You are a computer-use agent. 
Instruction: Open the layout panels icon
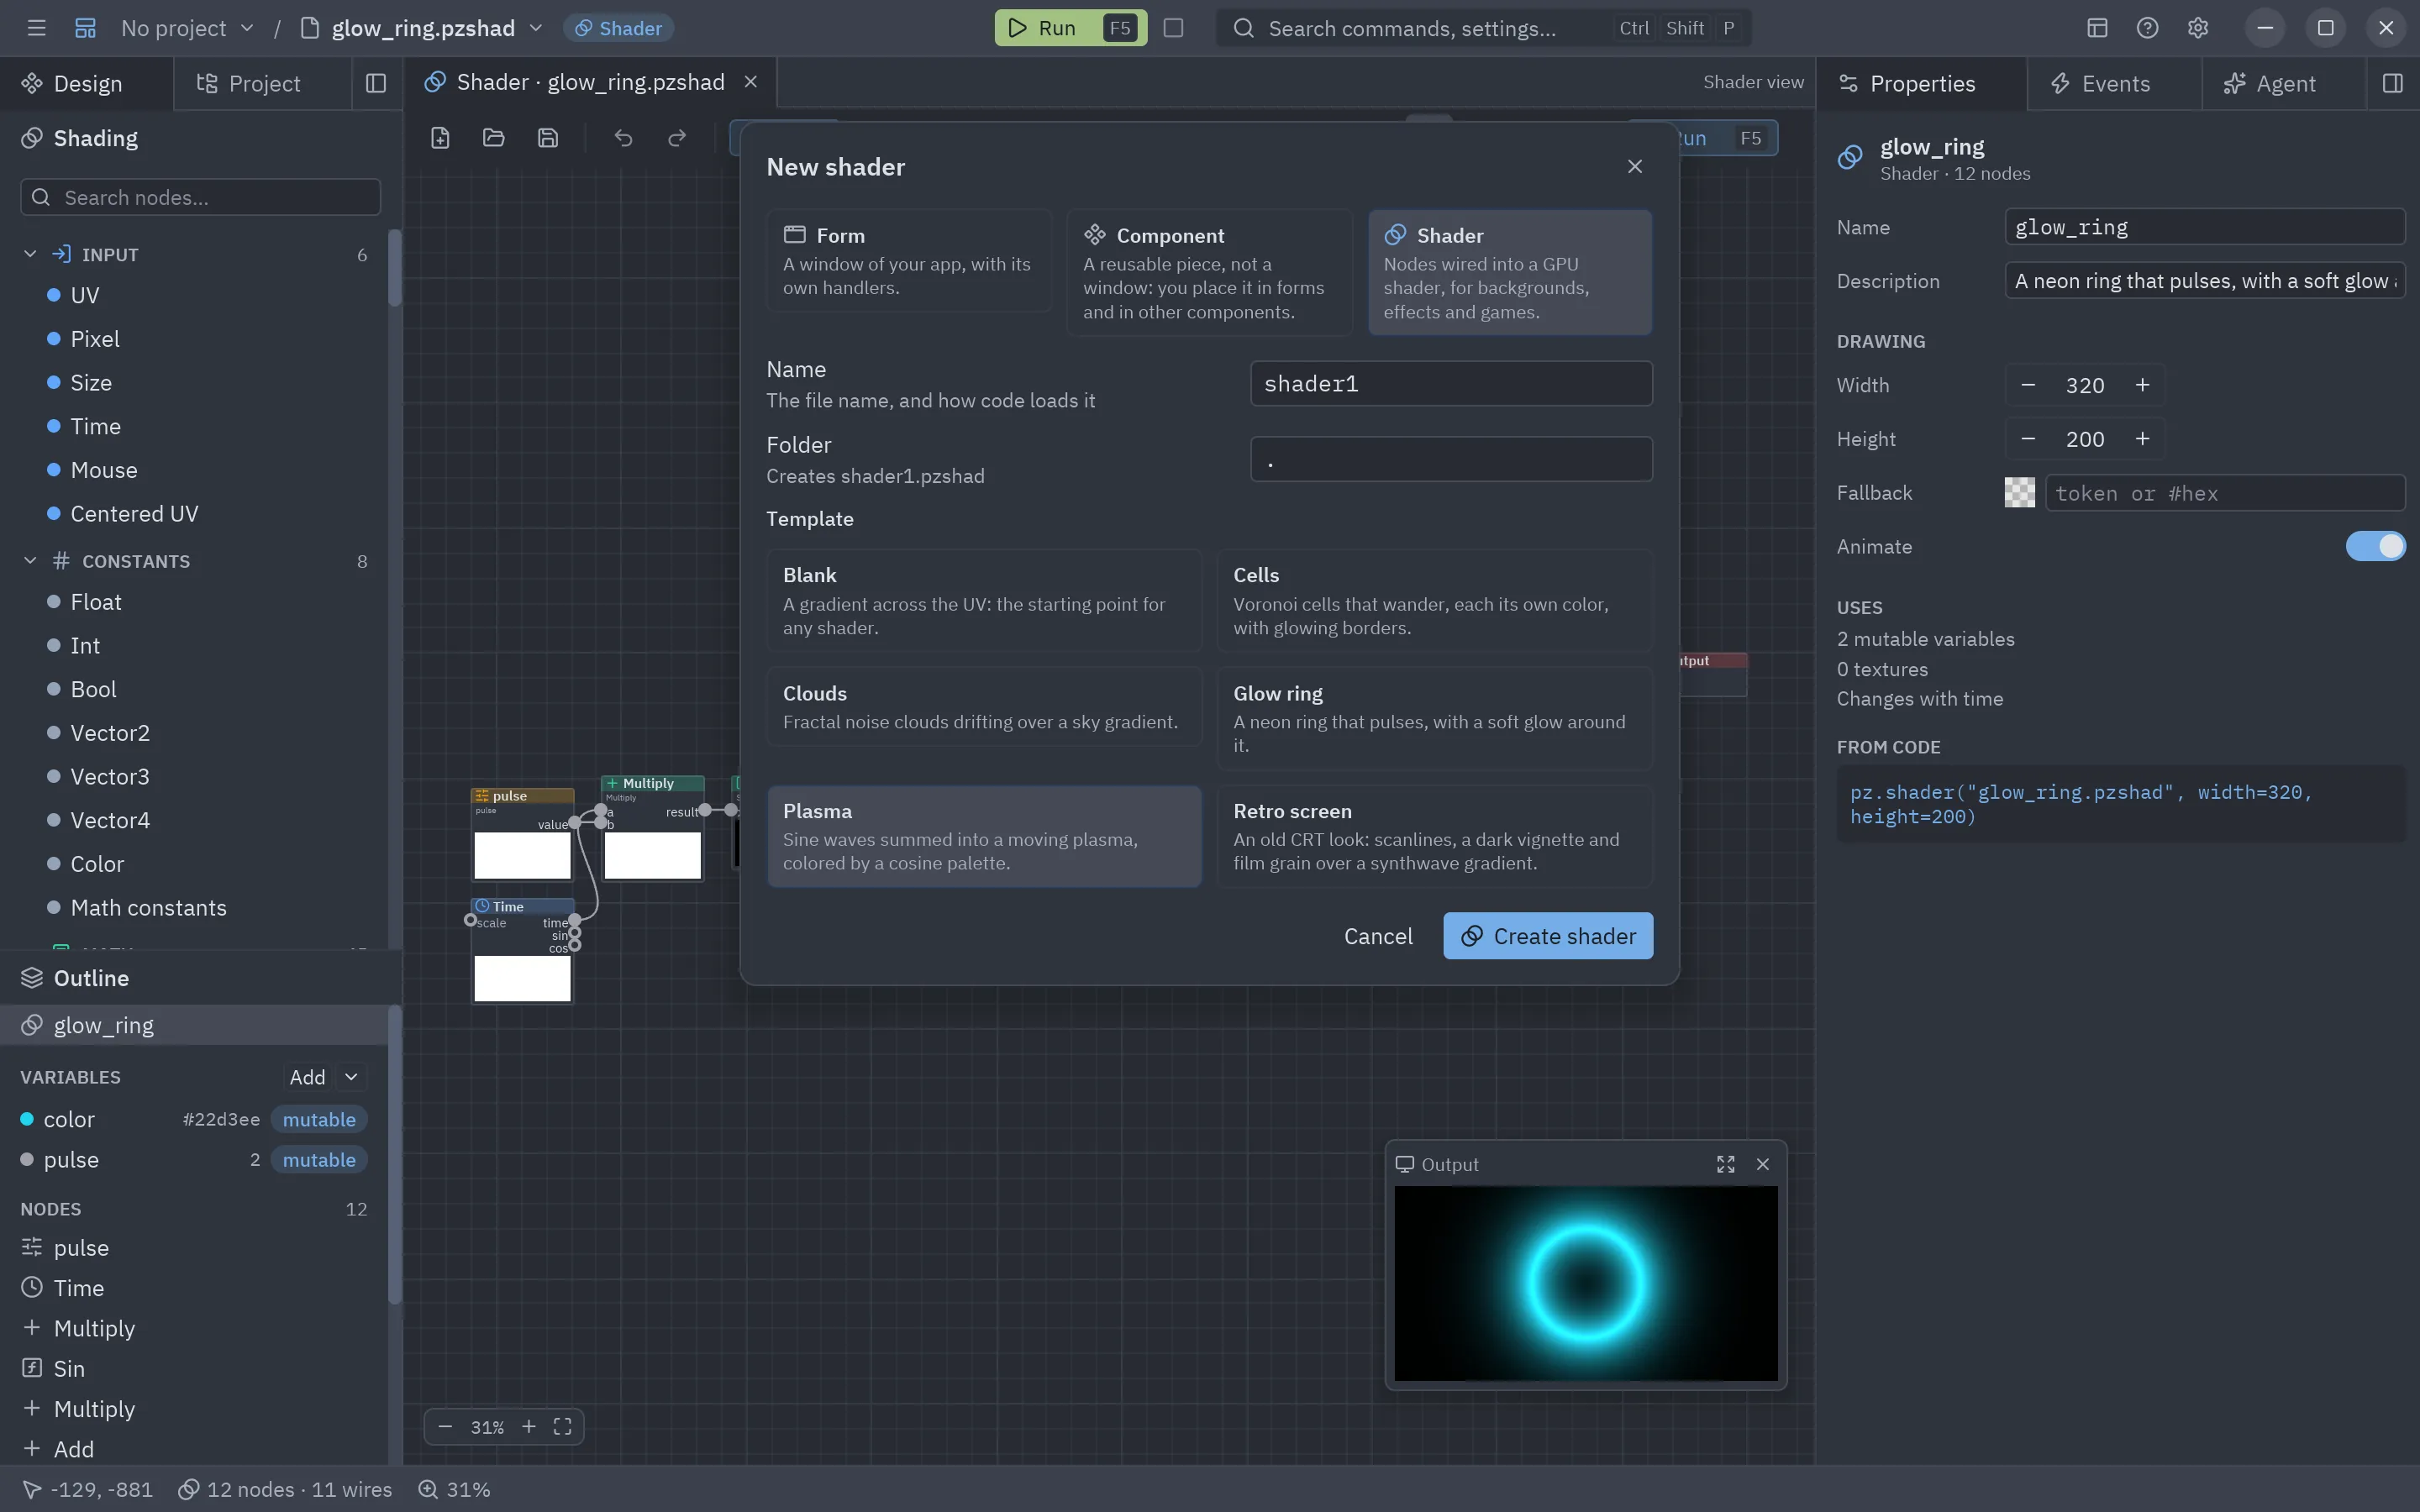click(2098, 28)
